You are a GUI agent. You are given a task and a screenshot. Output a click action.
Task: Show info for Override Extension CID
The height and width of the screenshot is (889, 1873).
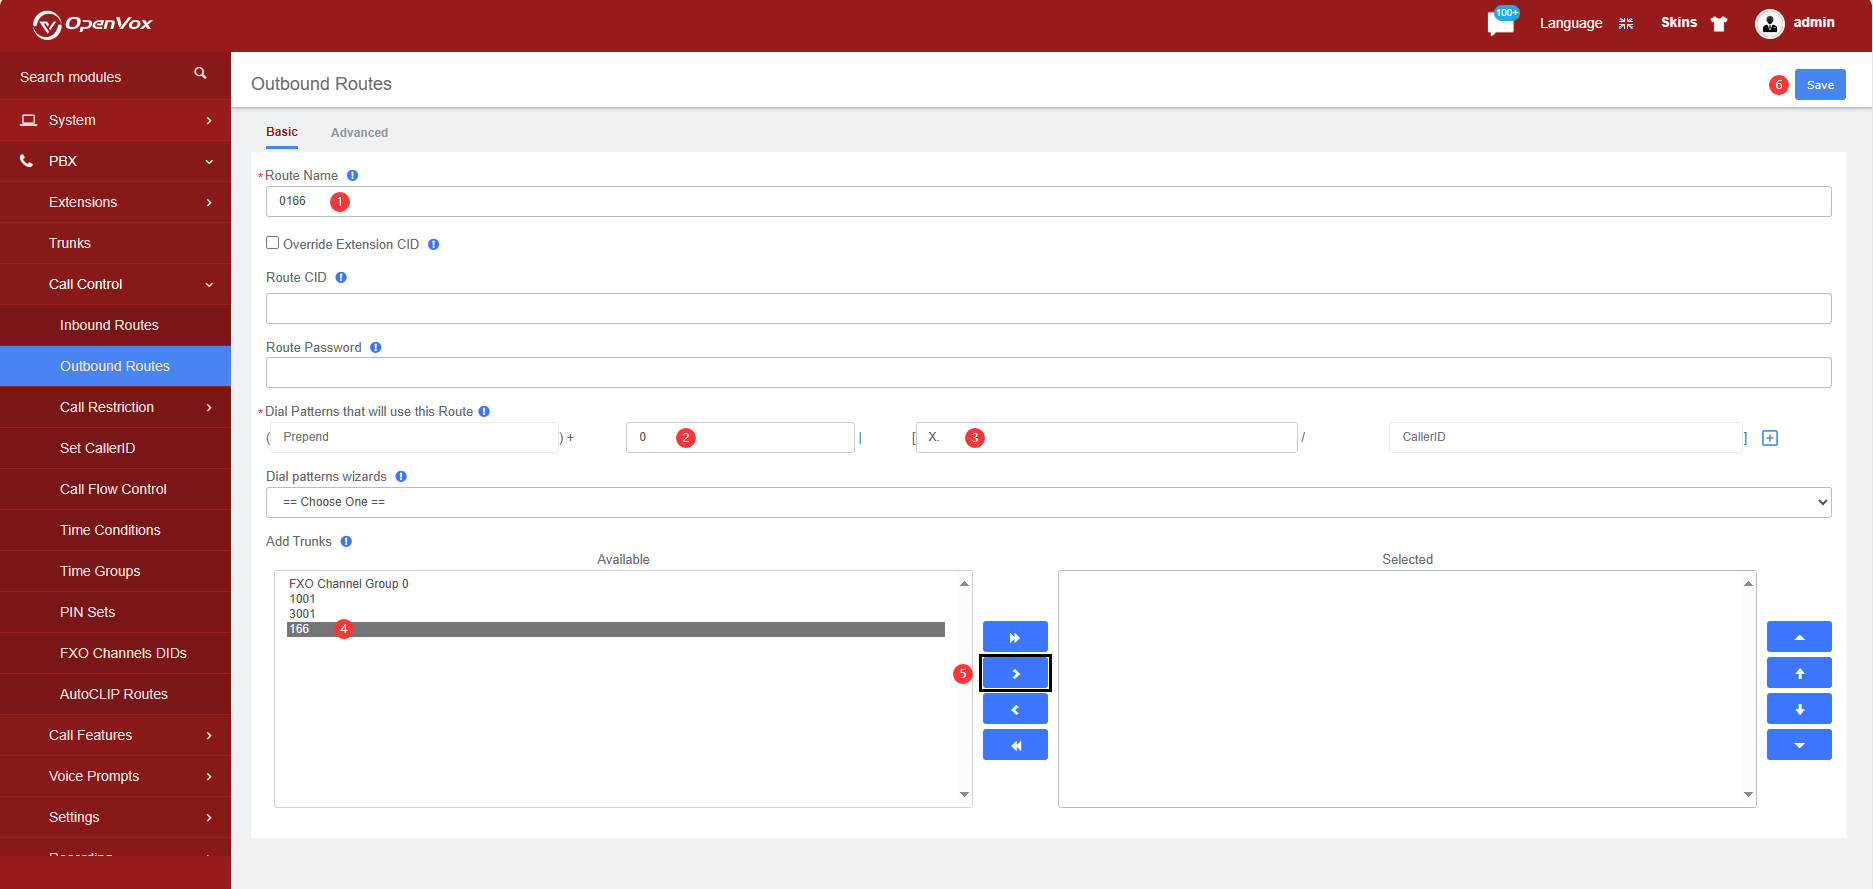pyautogui.click(x=434, y=245)
